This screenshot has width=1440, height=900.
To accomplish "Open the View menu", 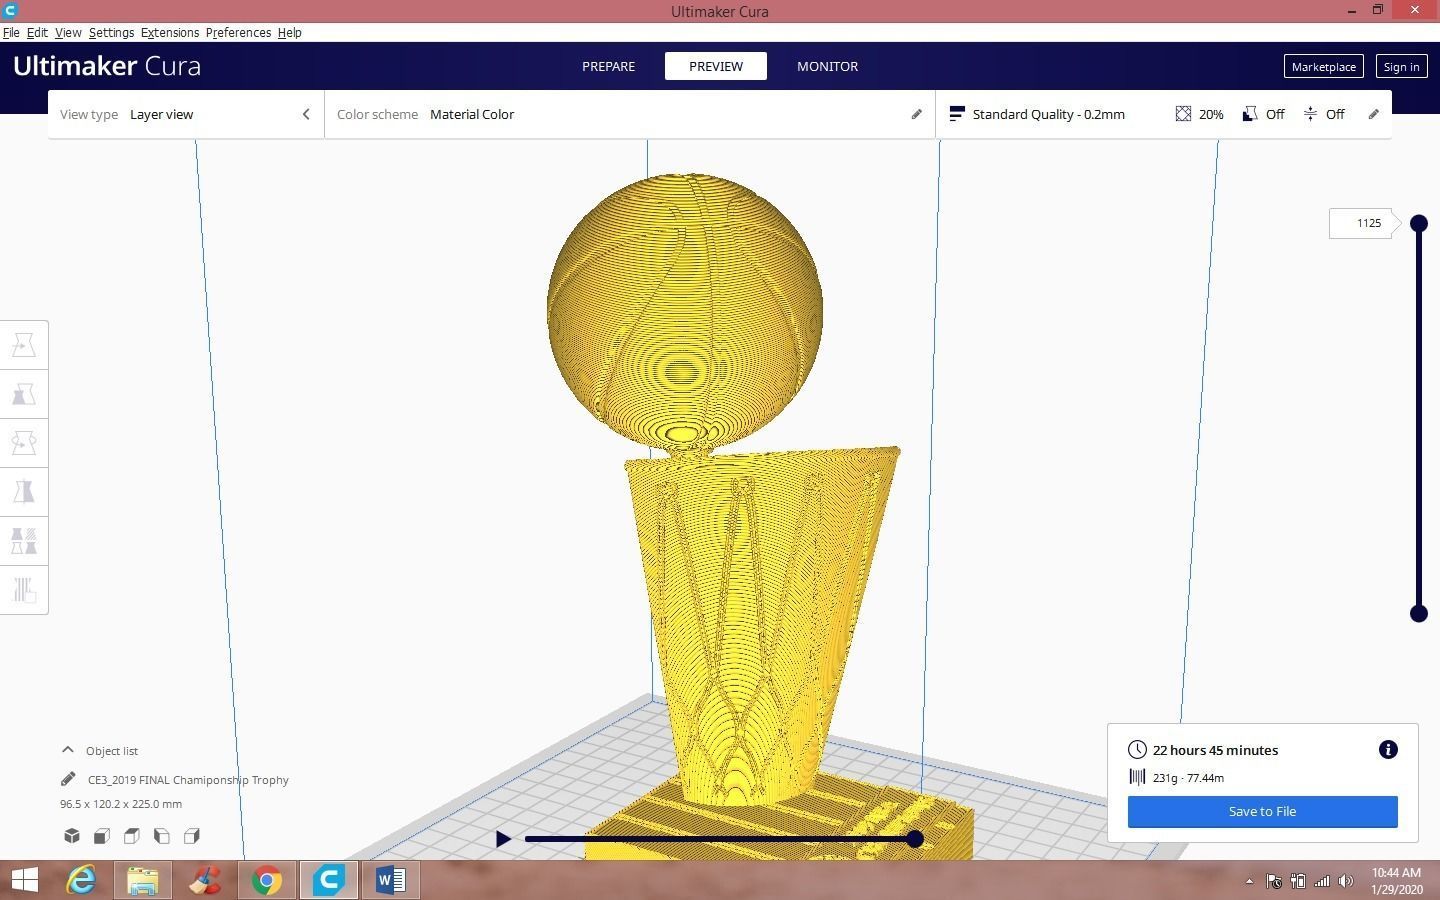I will click(68, 32).
